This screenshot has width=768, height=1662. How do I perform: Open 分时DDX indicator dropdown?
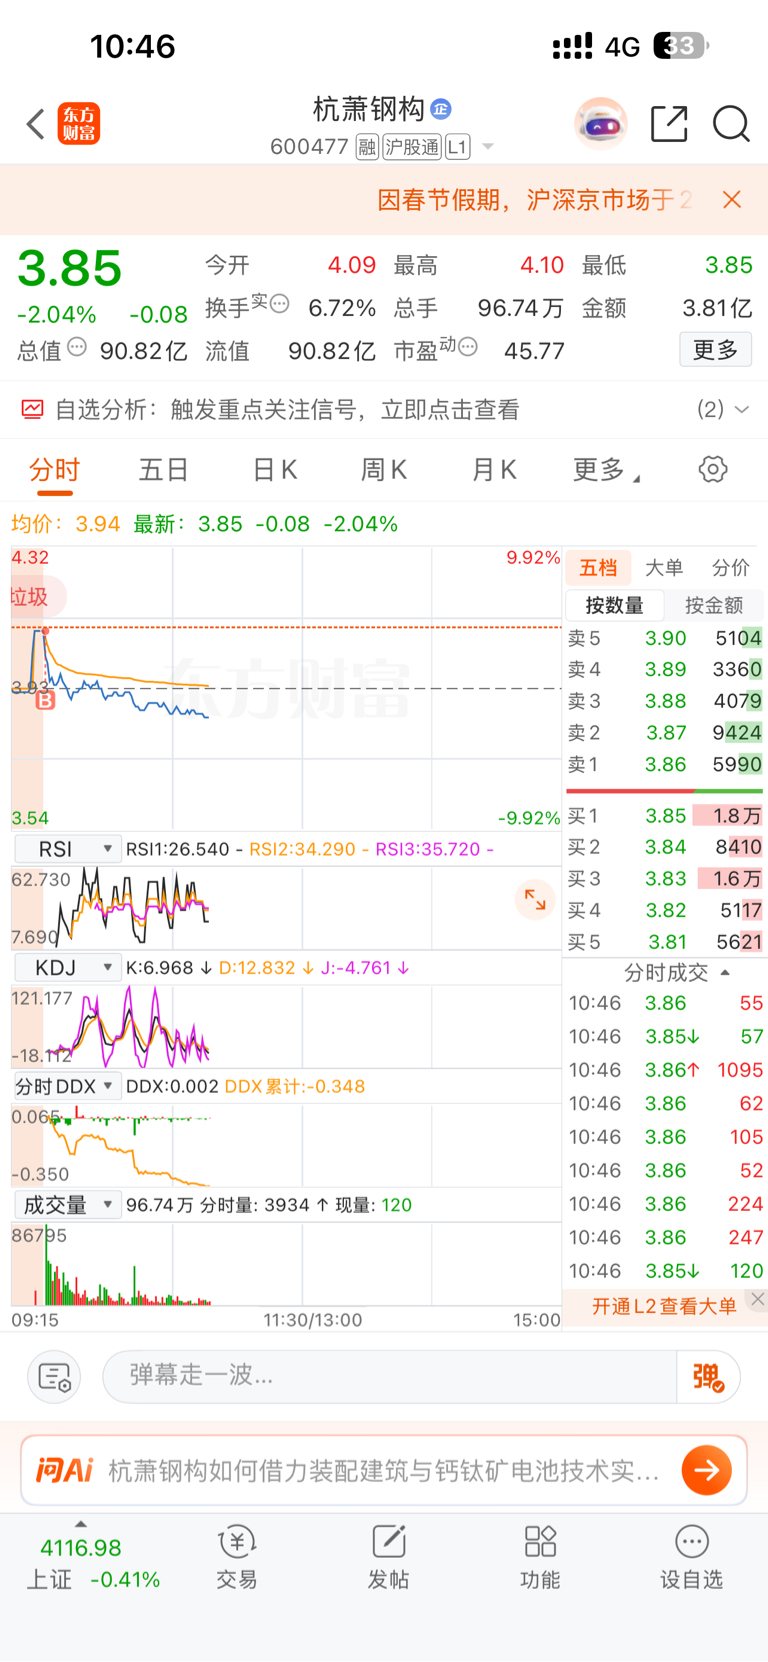click(66, 1086)
